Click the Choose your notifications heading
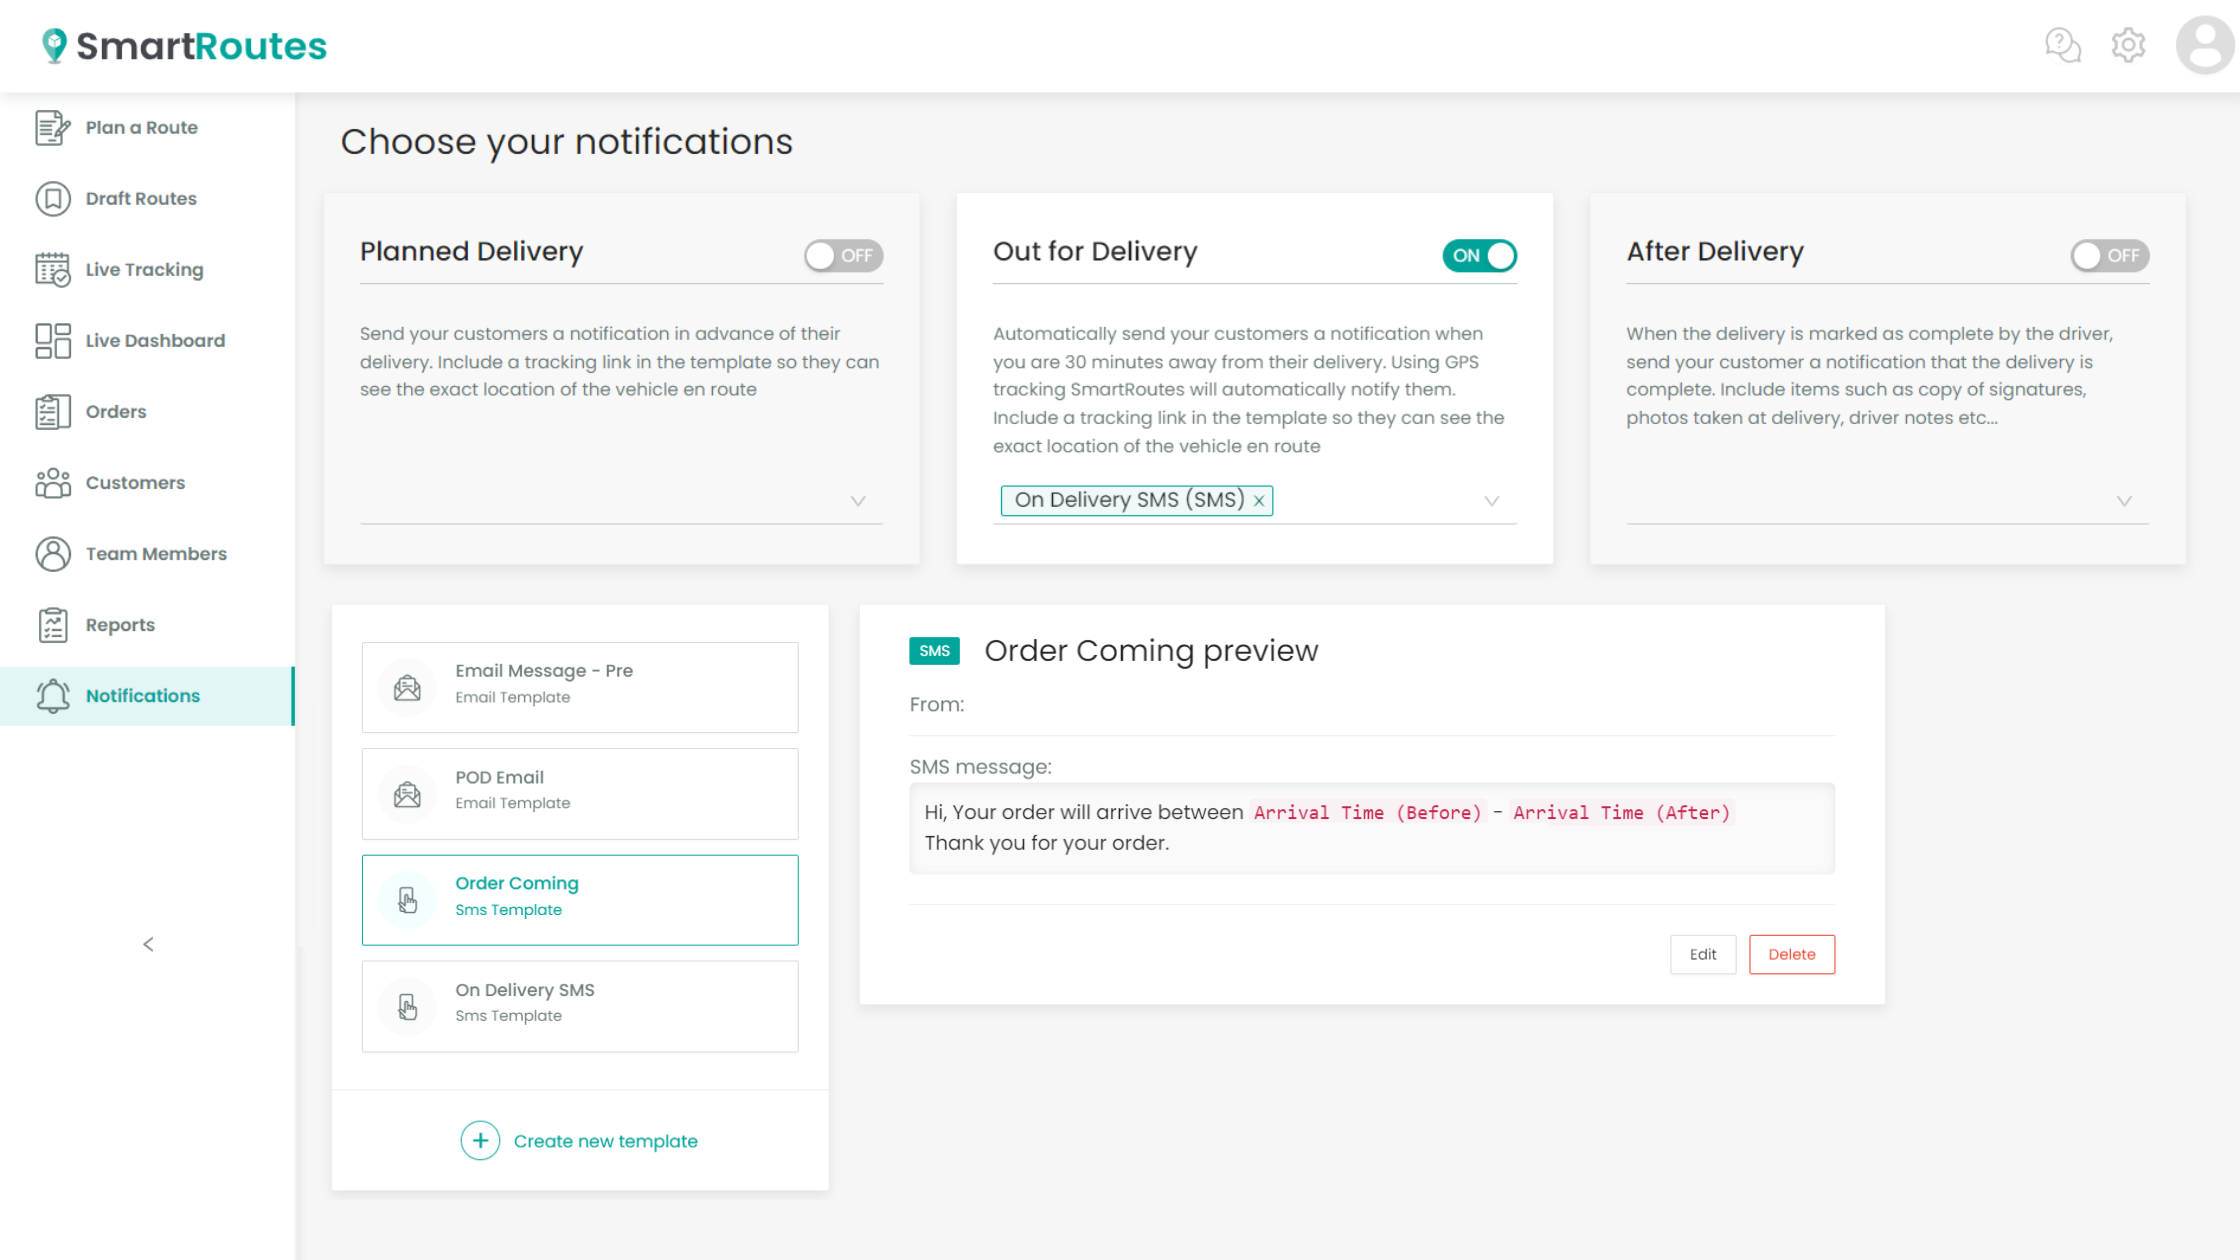 click(x=566, y=142)
